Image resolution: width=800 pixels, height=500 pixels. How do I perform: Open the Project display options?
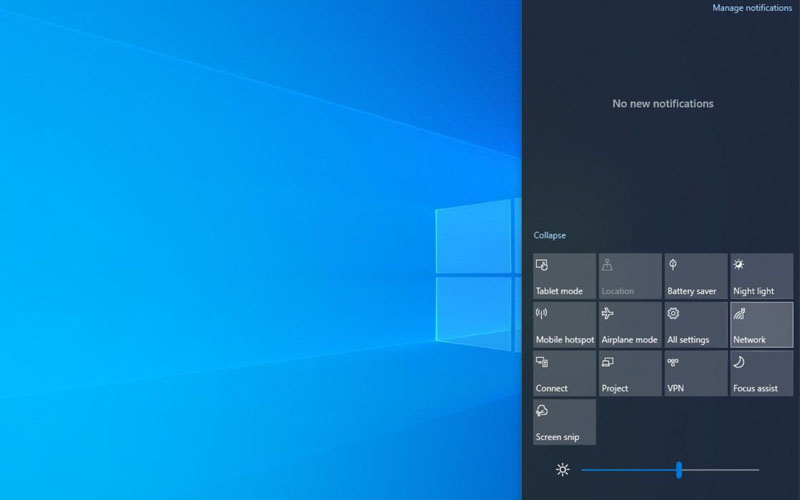pos(630,373)
